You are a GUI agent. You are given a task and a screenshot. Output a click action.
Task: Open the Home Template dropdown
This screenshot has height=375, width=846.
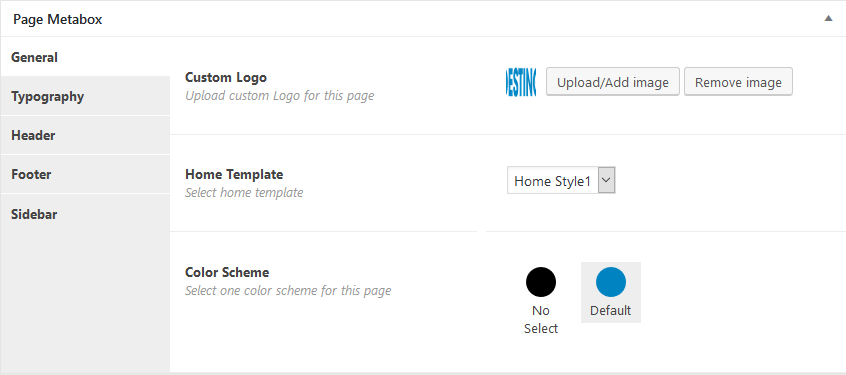[561, 180]
